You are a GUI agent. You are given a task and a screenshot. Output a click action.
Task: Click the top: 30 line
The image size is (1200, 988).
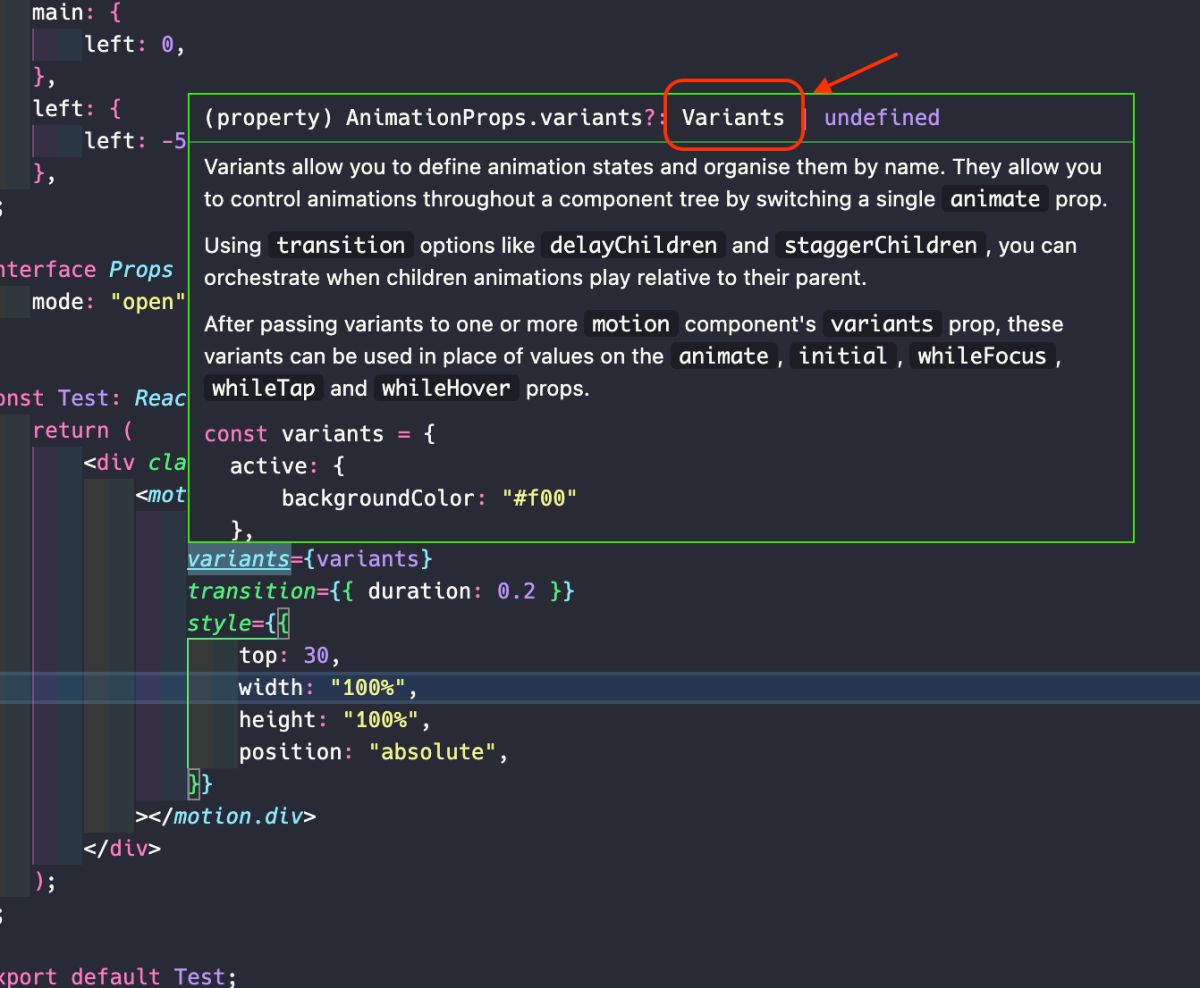[290, 656]
